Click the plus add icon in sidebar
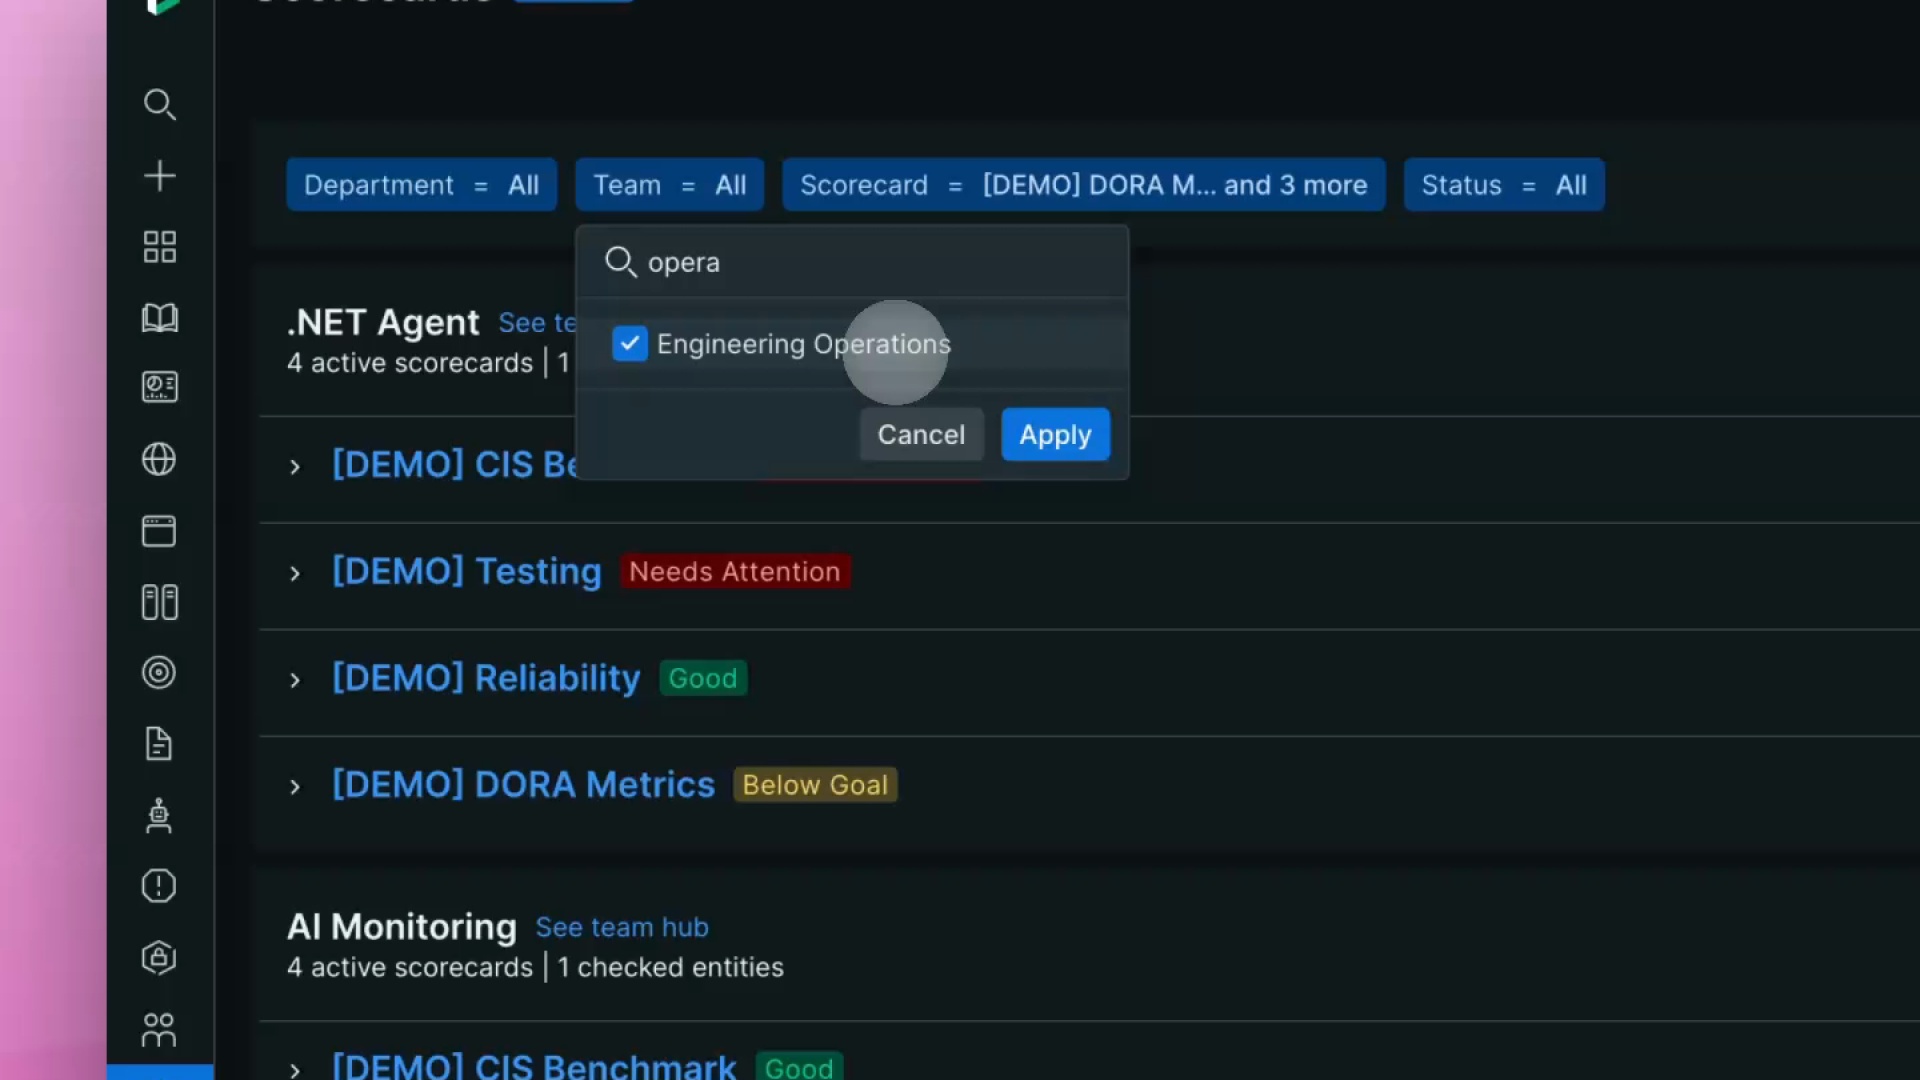The height and width of the screenshot is (1080, 1920). point(159,176)
